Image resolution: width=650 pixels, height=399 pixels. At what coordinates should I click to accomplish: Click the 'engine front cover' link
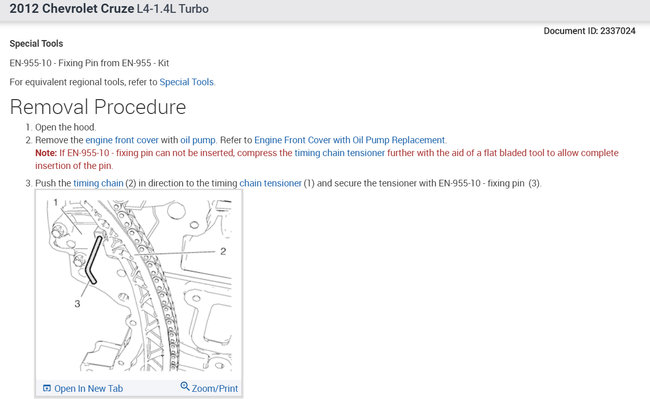[x=122, y=140]
